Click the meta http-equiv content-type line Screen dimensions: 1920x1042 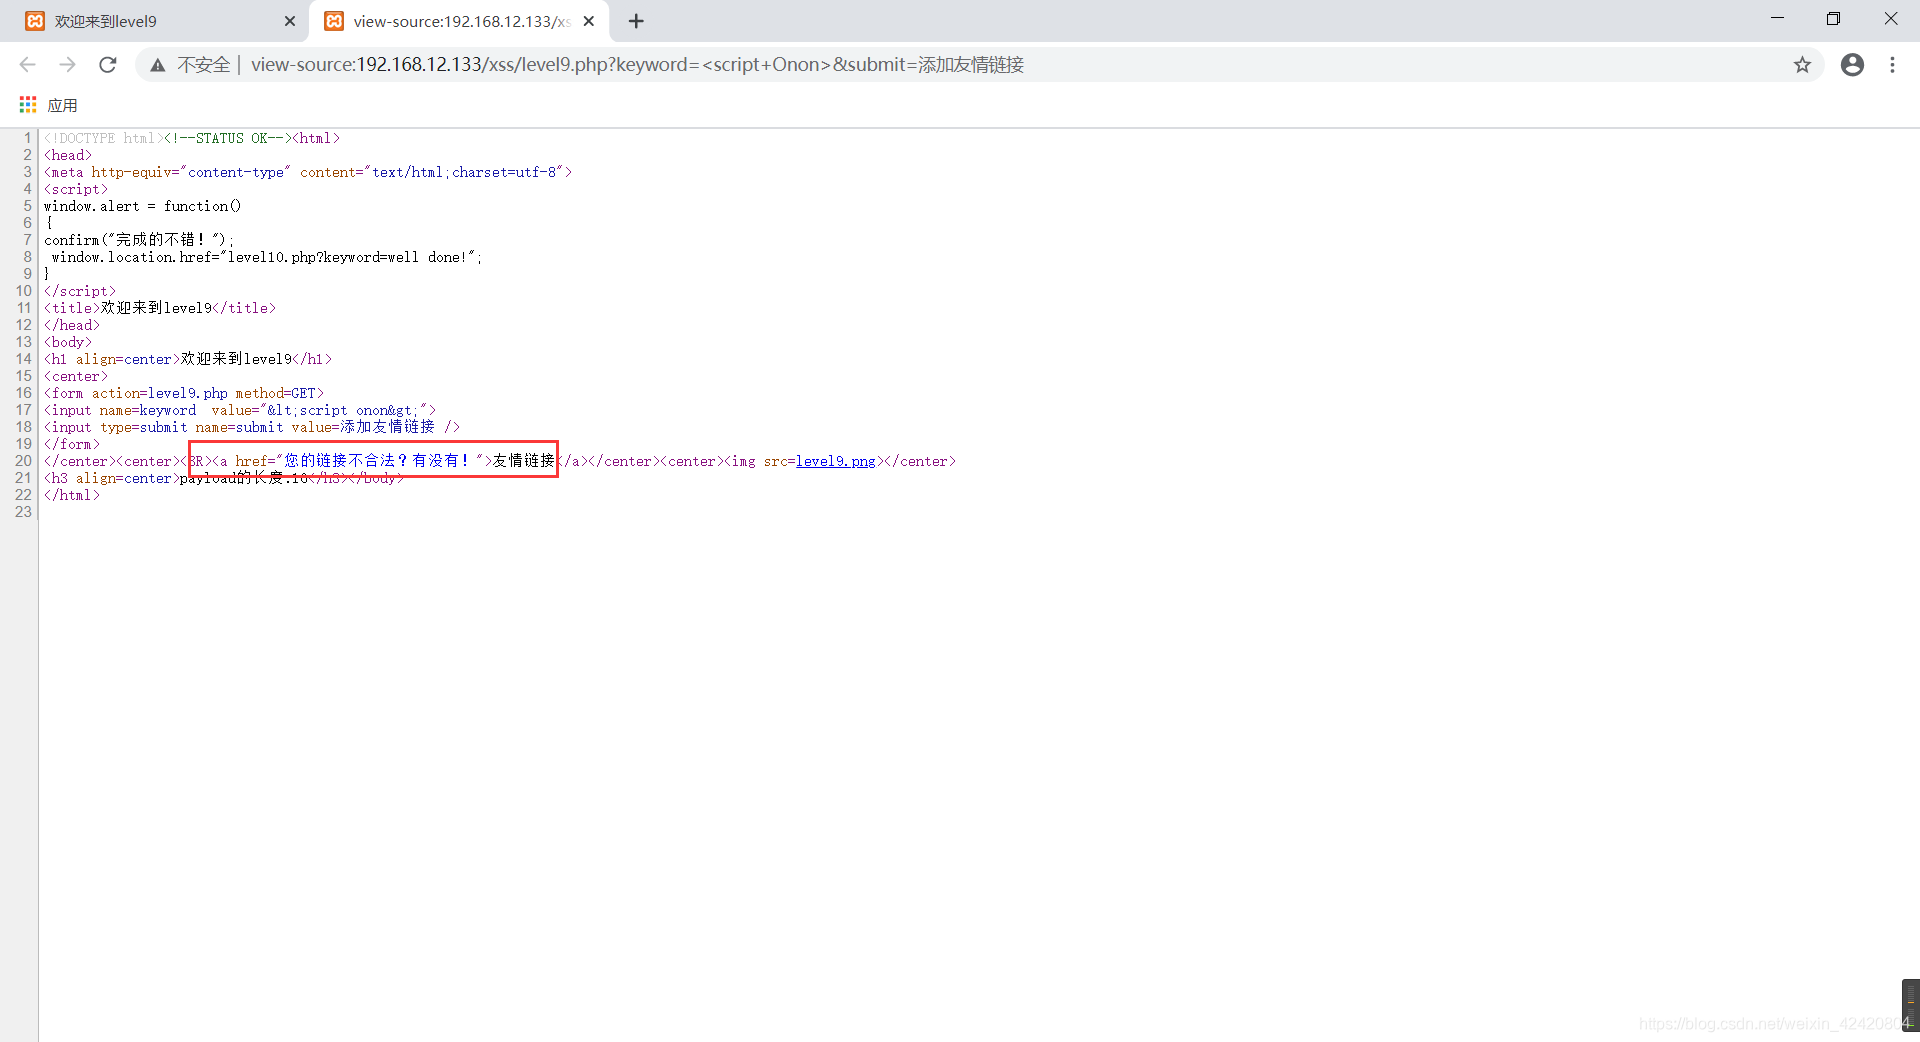[308, 172]
